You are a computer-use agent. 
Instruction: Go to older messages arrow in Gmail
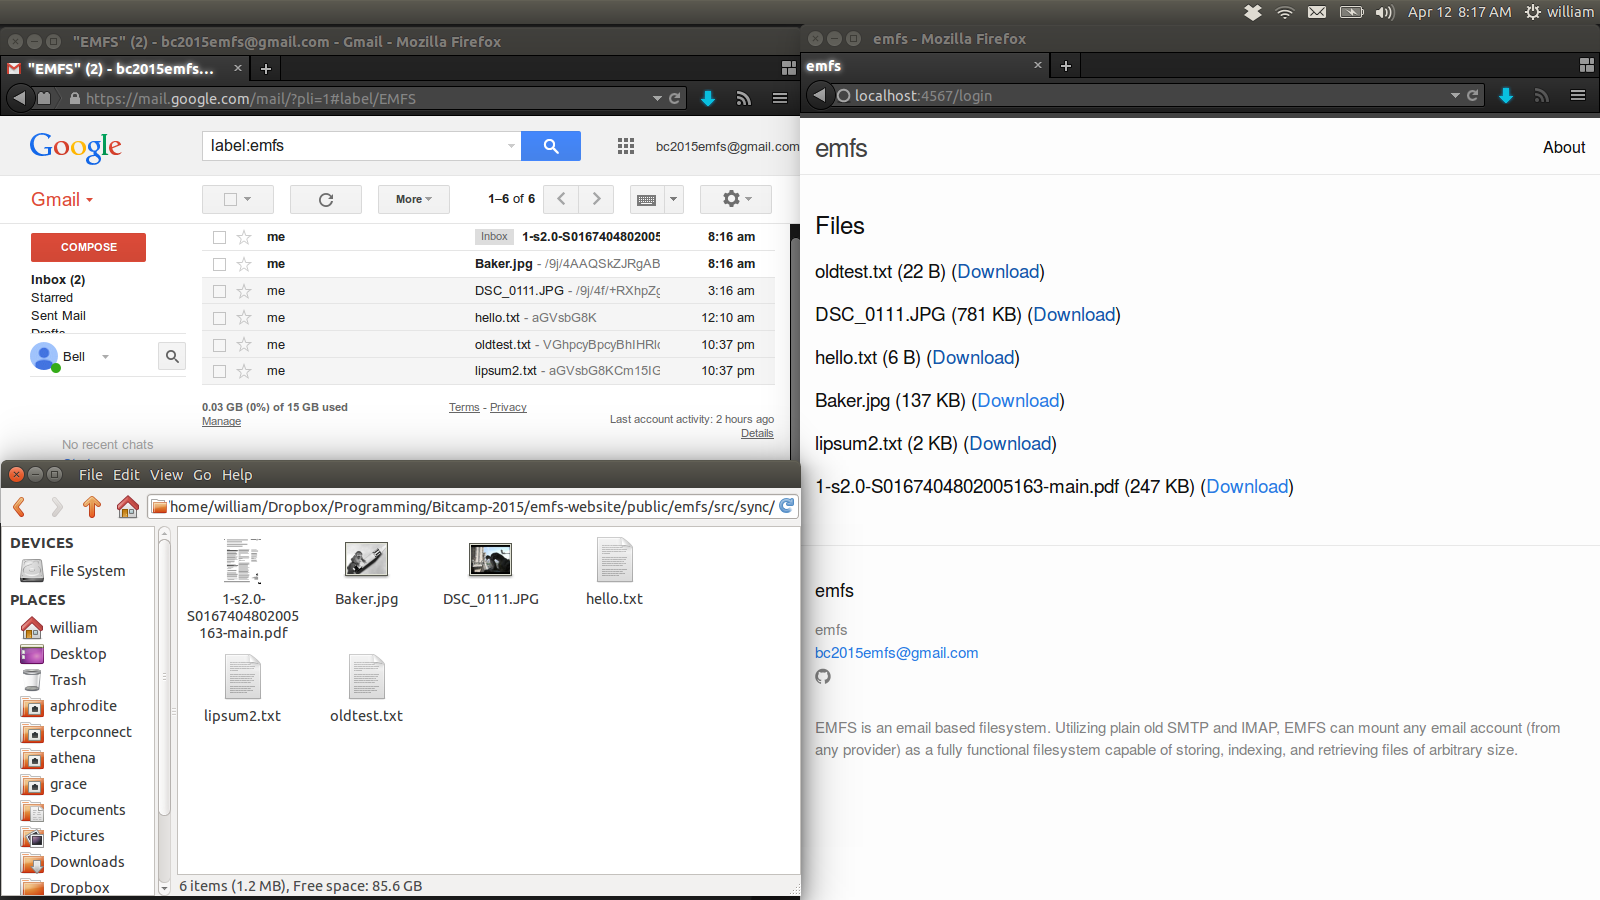(x=597, y=199)
